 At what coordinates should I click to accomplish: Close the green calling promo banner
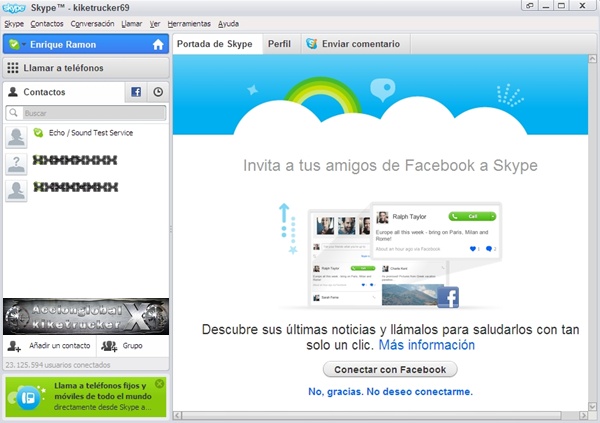click(160, 383)
